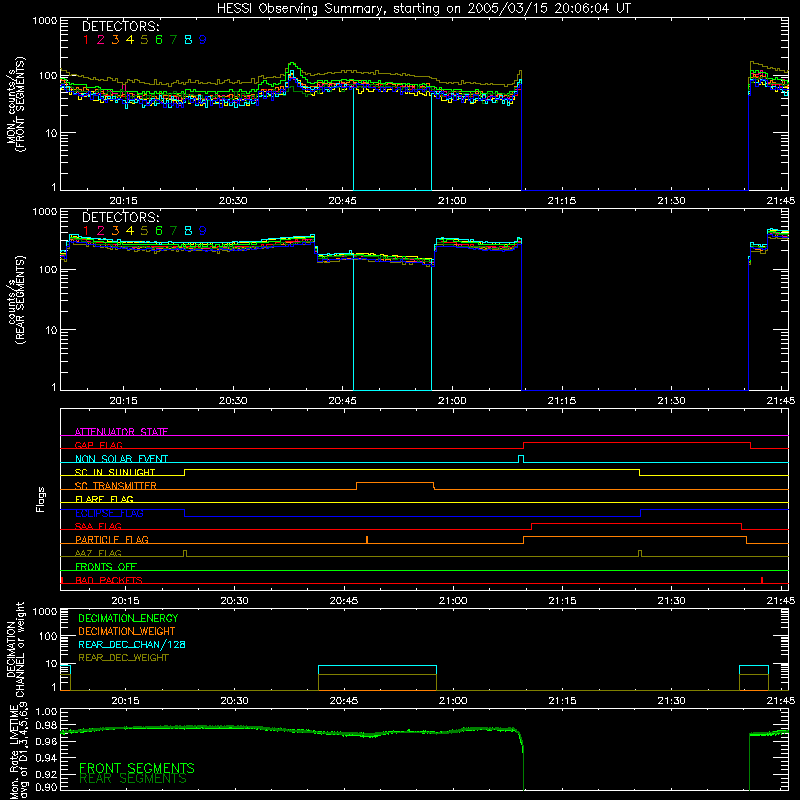The image size is (800, 800).
Task: Pick red detector 1 in rear segments legend
Action: (86, 231)
